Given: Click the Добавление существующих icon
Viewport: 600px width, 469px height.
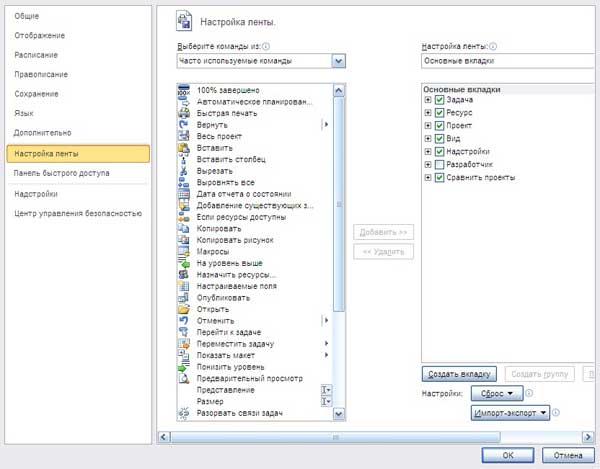Looking at the screenshot, I should point(184,205).
